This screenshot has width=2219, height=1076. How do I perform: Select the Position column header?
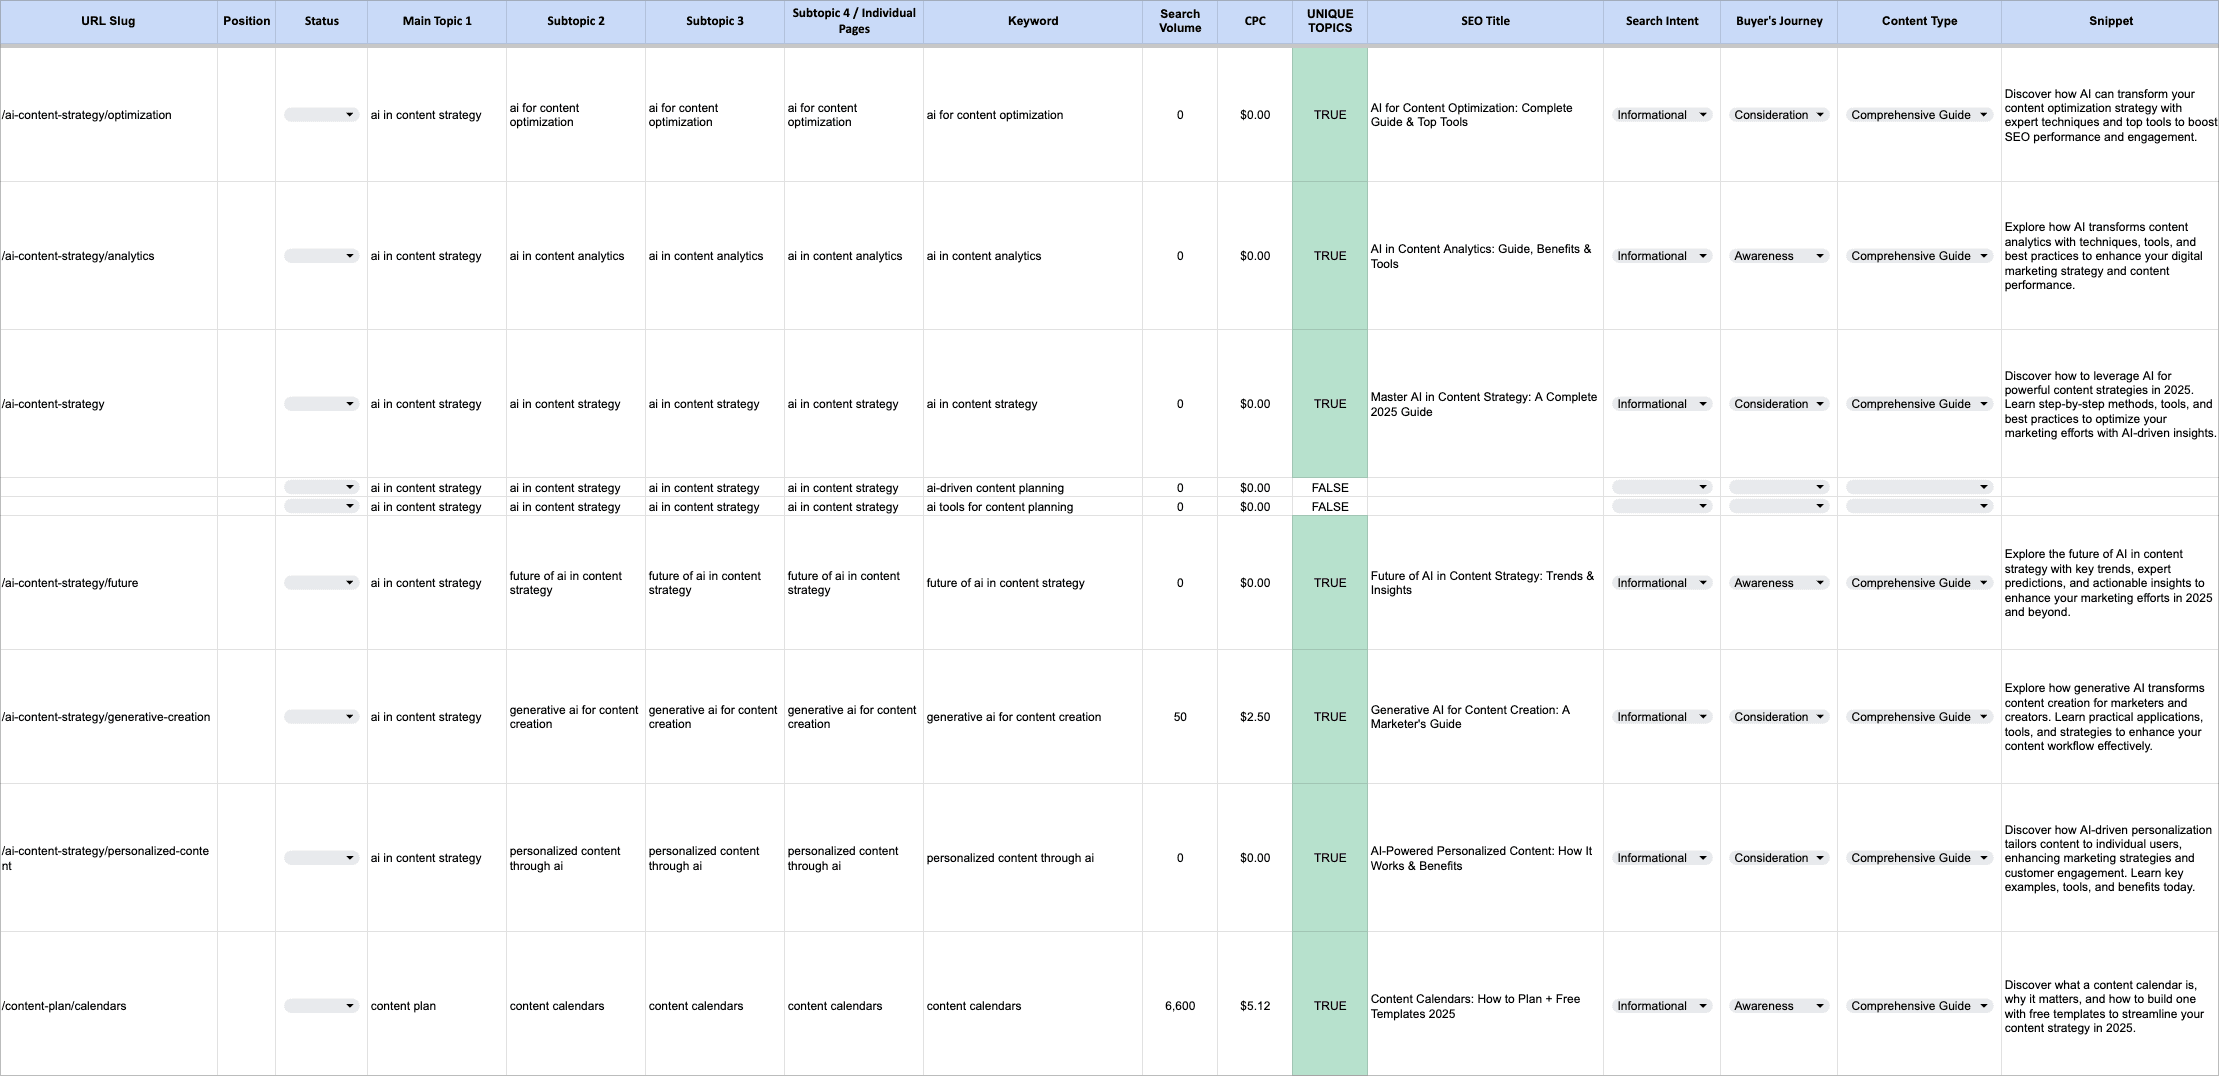point(247,21)
